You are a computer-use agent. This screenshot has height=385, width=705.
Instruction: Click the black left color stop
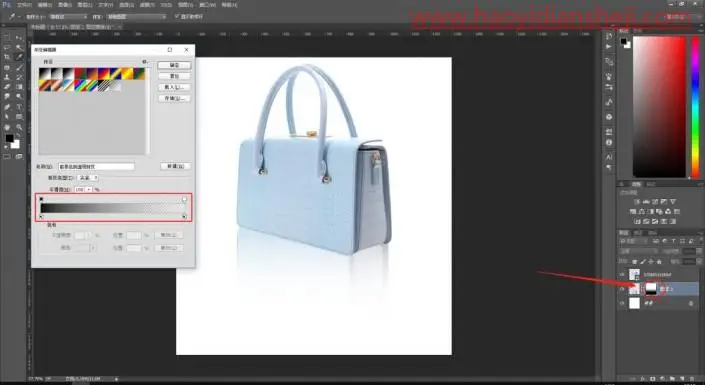tap(41, 217)
